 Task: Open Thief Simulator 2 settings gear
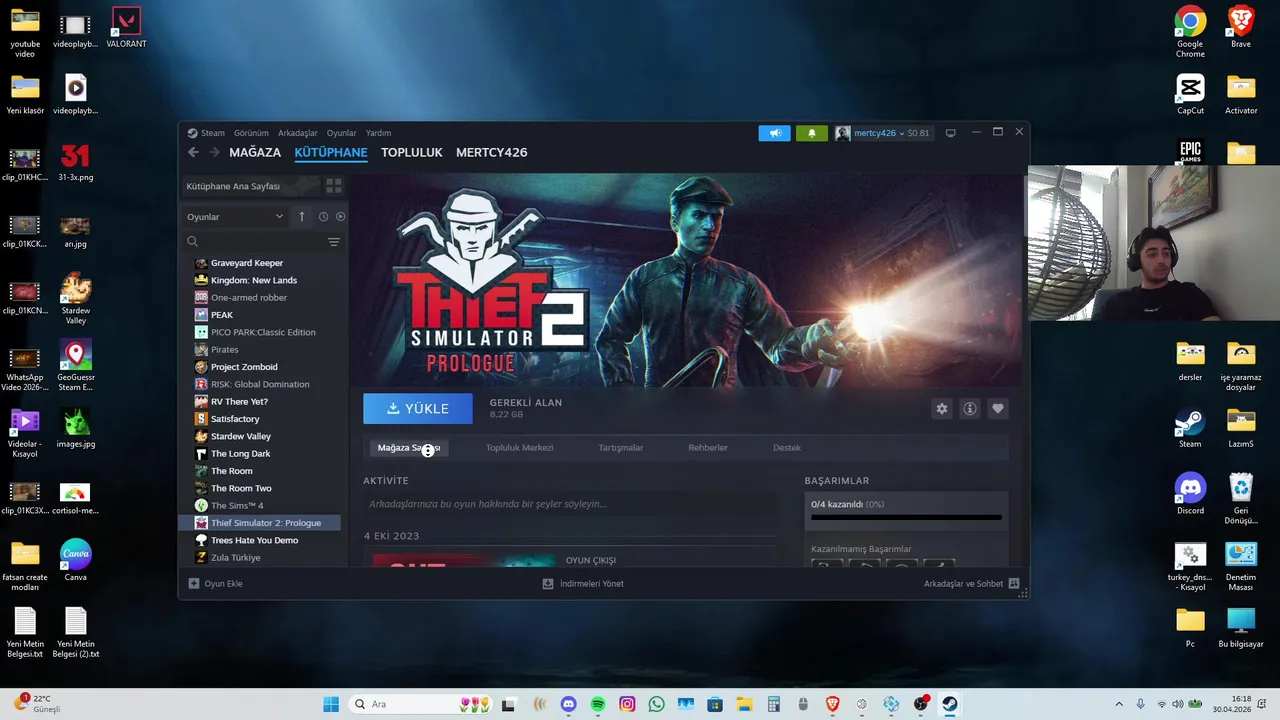[x=941, y=409]
